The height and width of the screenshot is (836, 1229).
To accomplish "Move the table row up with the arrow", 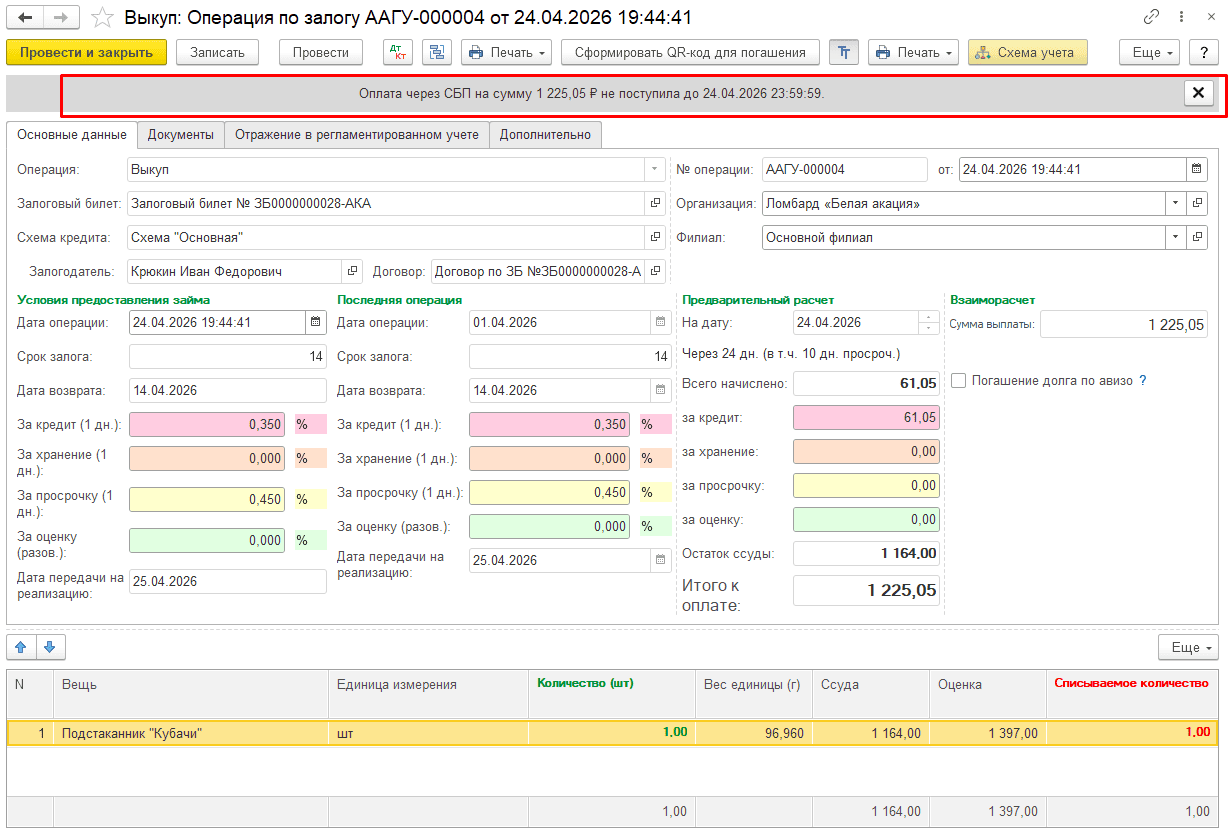I will tap(22, 647).
